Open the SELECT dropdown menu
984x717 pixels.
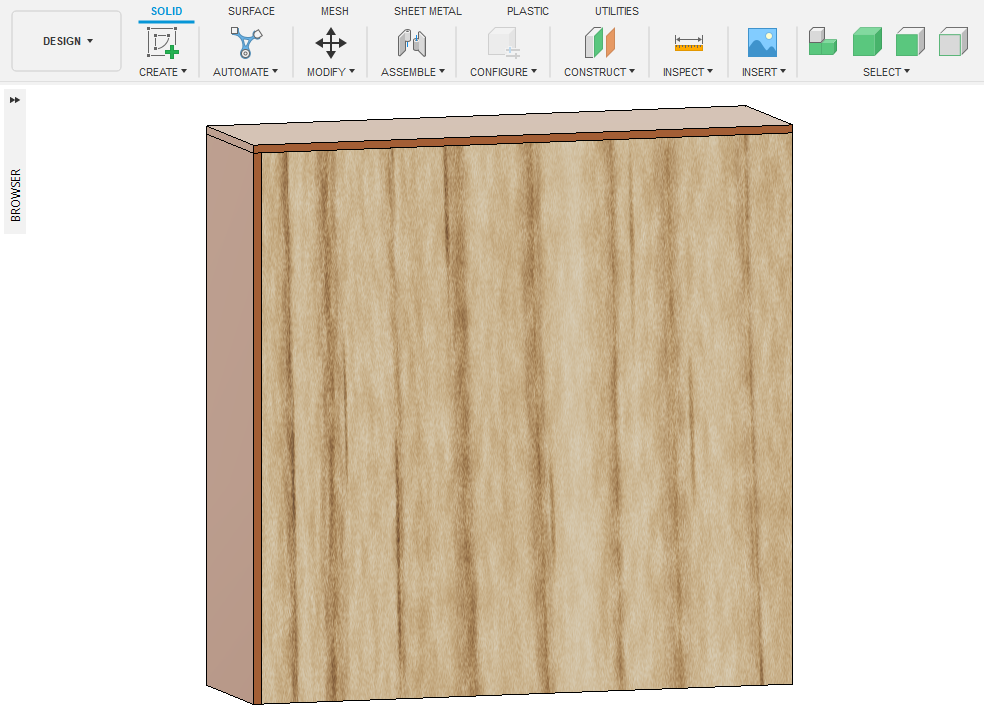[886, 72]
